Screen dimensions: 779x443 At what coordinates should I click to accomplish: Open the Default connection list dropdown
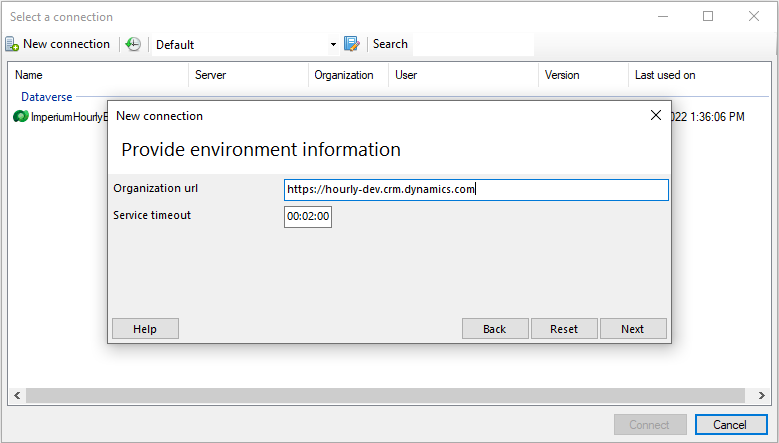click(333, 45)
